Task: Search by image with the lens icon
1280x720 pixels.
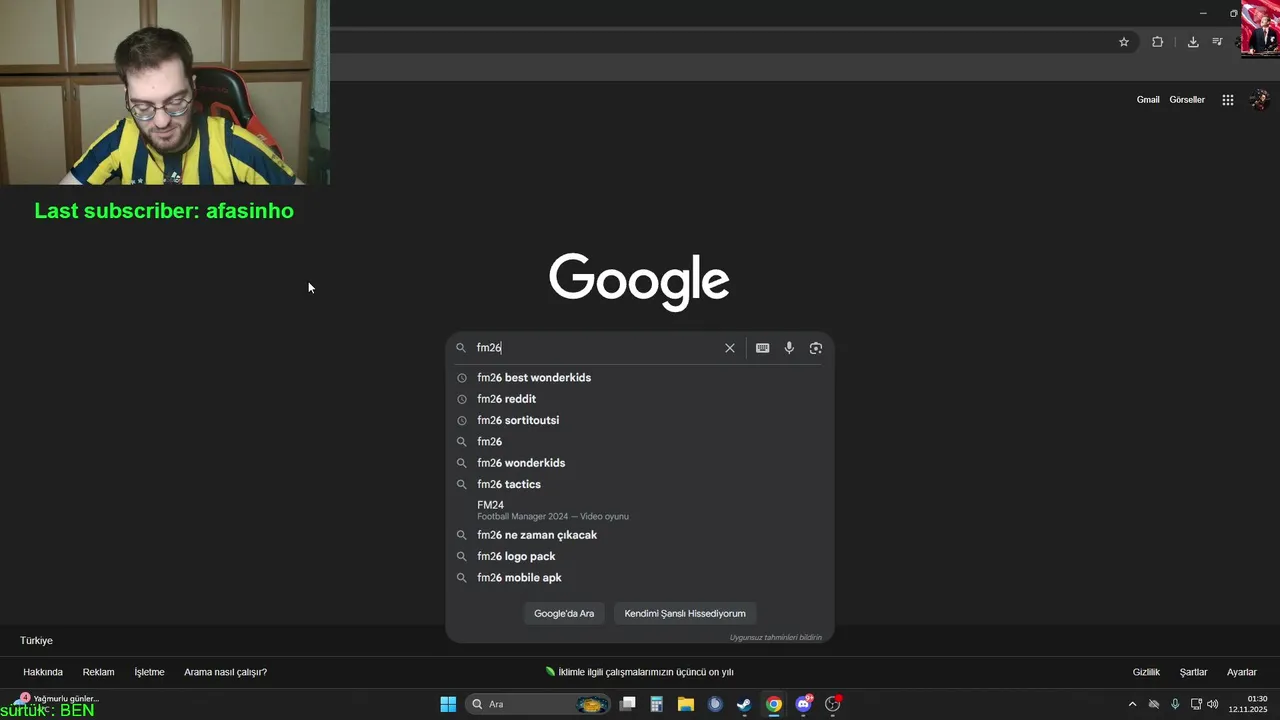Action: tap(816, 348)
